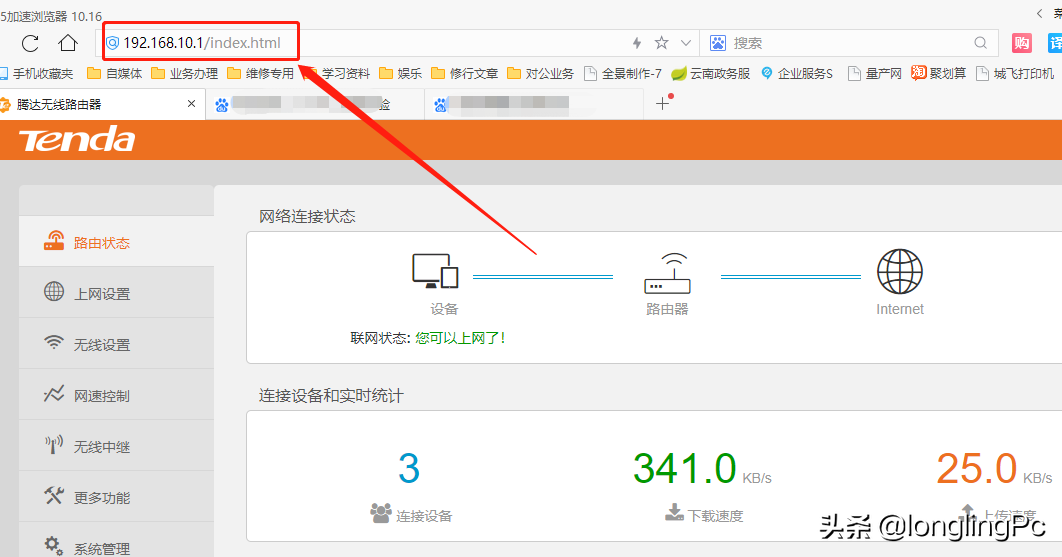The image size is (1062, 557).
Task: Open the 城飞打印机 bookmark
Action: 1015,73
